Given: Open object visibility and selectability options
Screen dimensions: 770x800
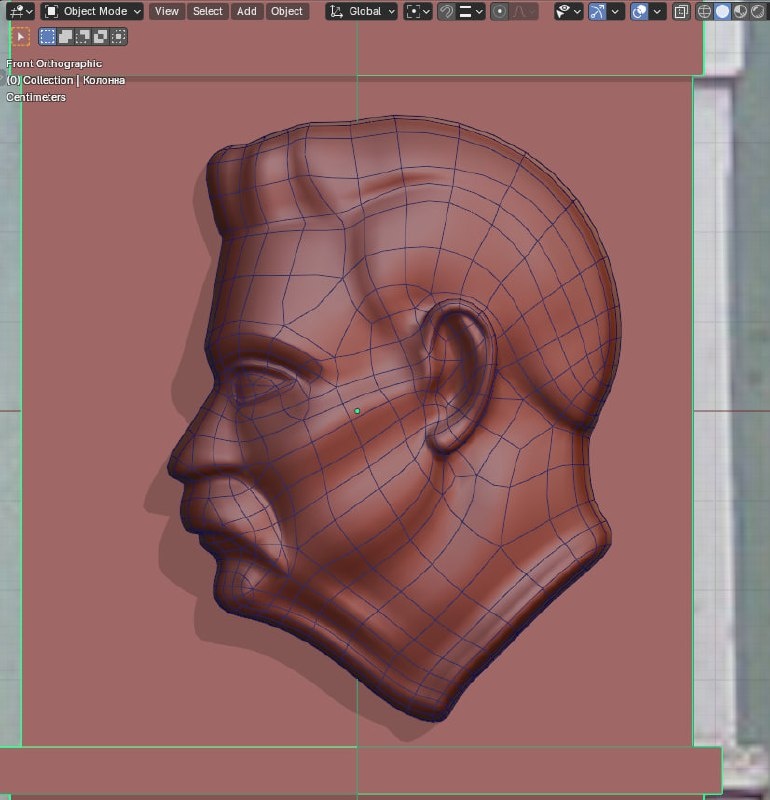Looking at the screenshot, I should [568, 11].
